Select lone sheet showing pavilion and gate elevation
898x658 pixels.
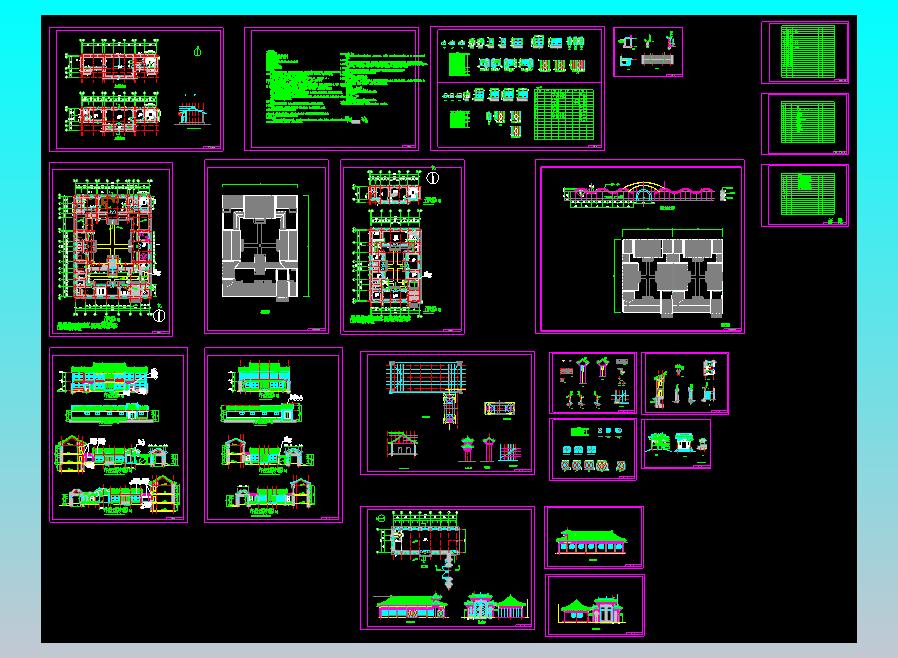(595, 606)
